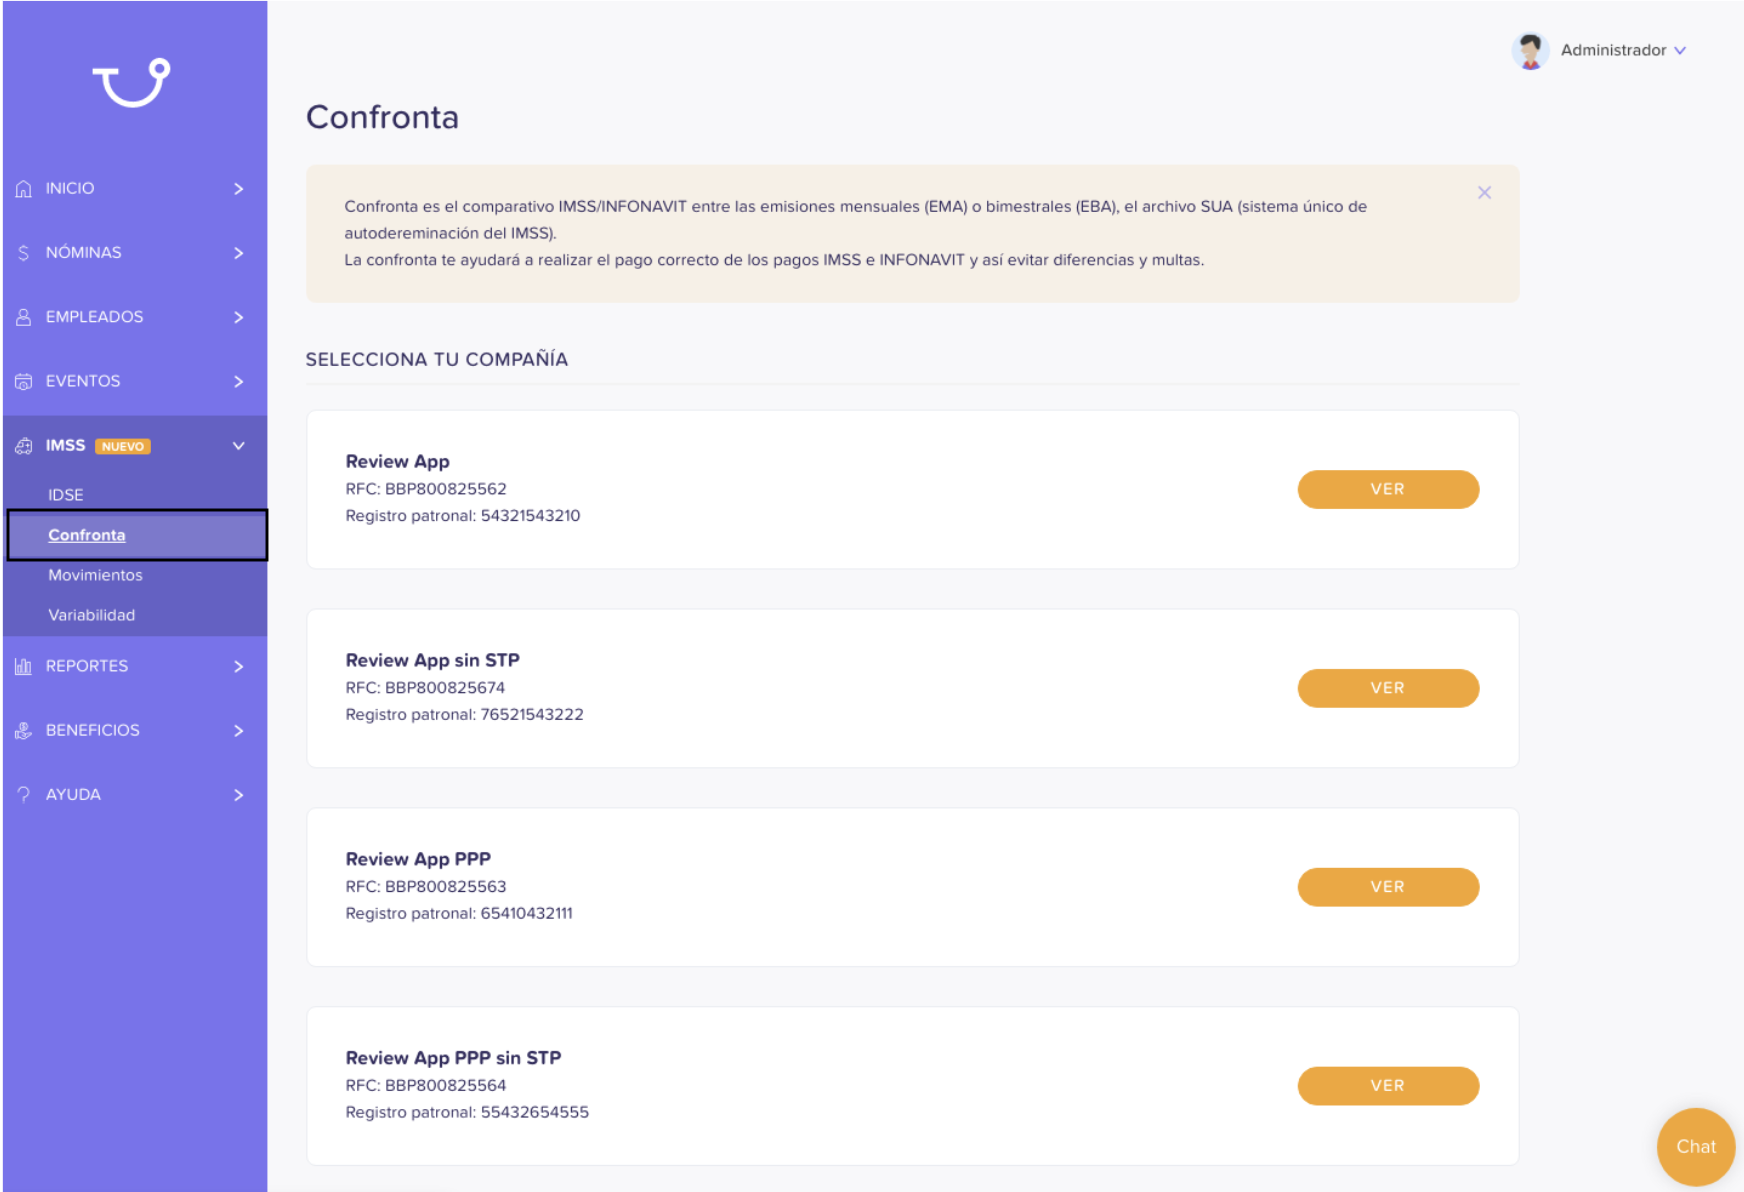Click VER for Review App company

[x=1388, y=489]
